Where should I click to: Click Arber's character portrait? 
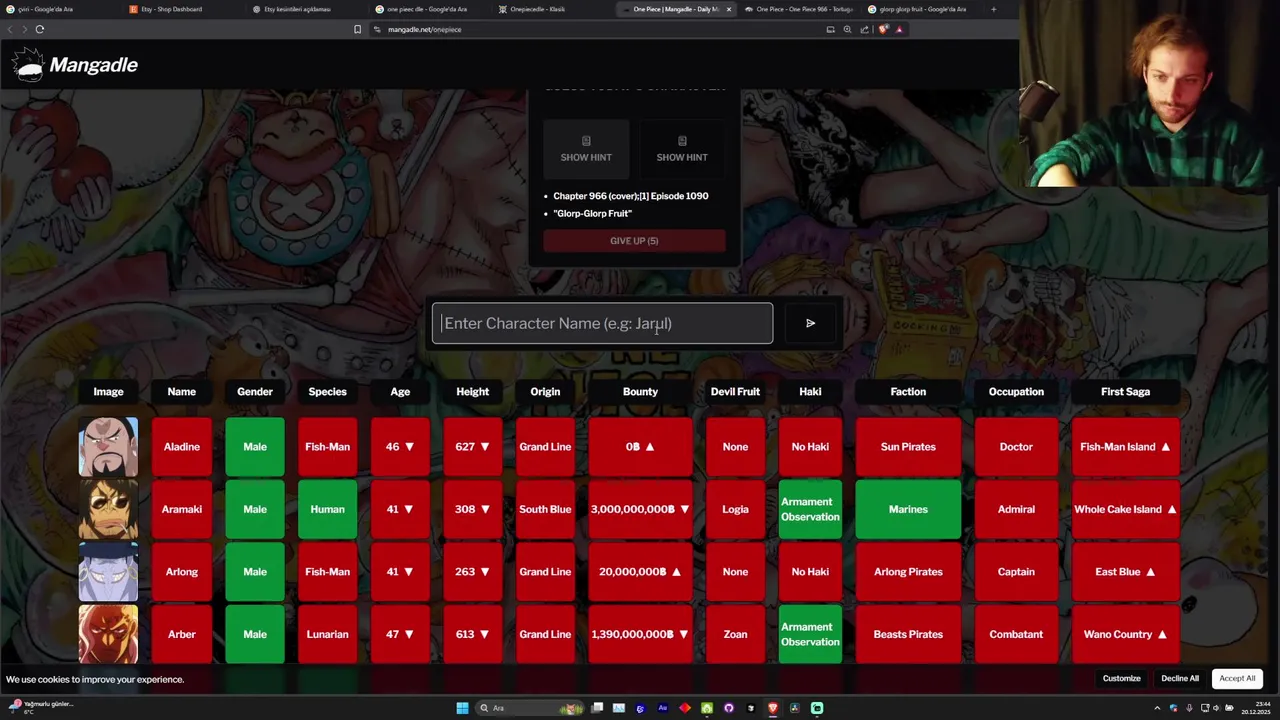point(108,634)
